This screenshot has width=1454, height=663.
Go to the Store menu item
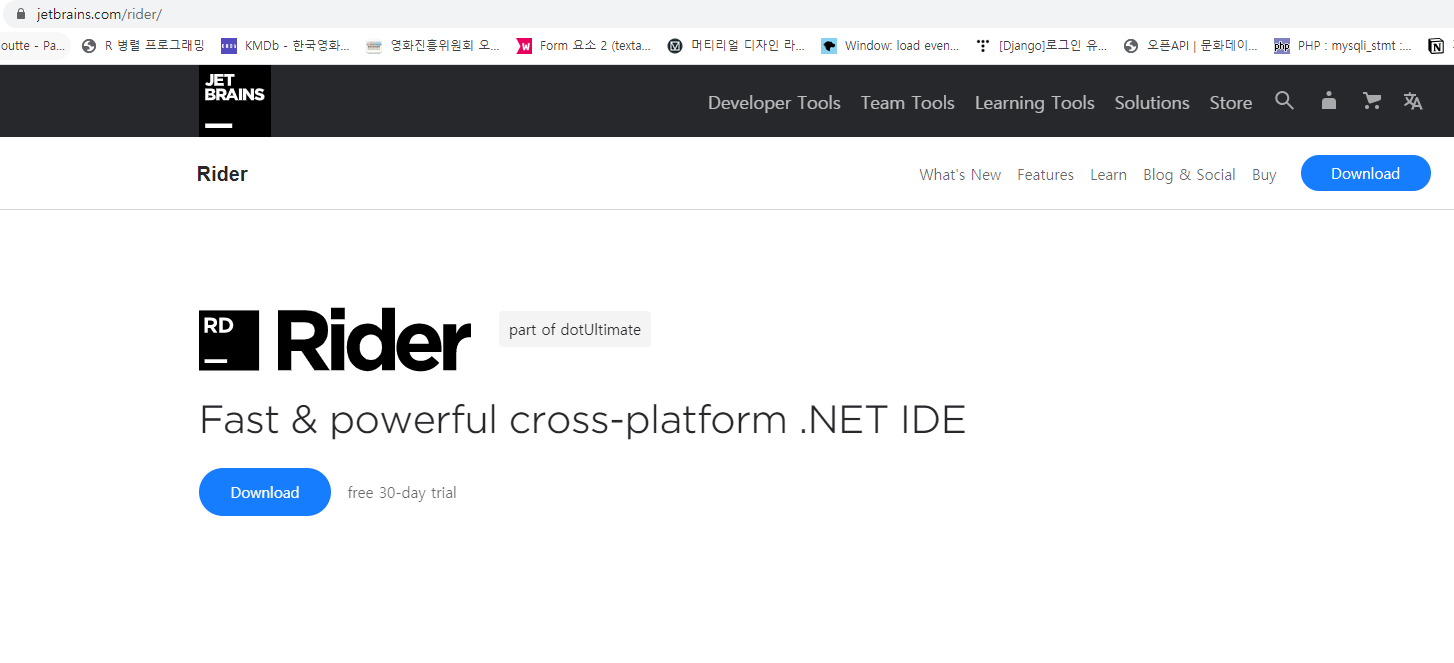click(1231, 102)
